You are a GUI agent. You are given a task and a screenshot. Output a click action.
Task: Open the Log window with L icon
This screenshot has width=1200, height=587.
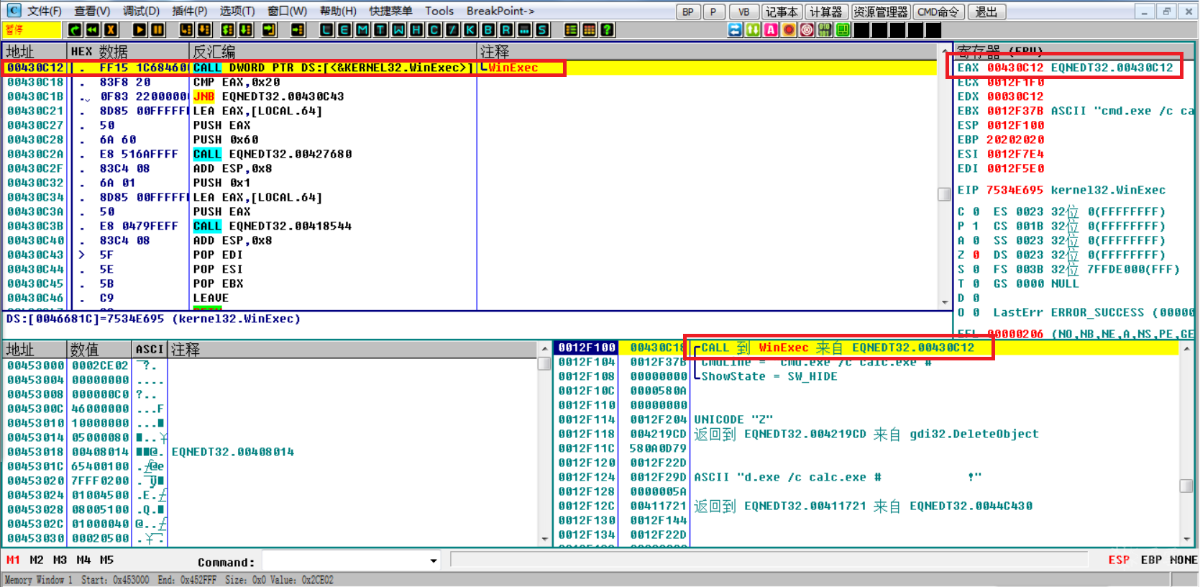pos(327,30)
